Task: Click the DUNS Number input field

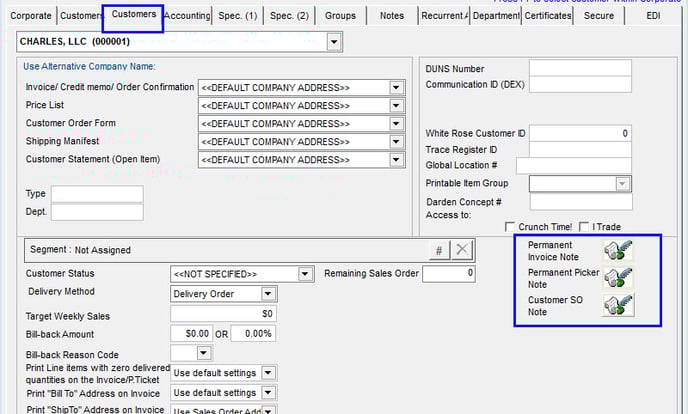Action: [x=580, y=68]
